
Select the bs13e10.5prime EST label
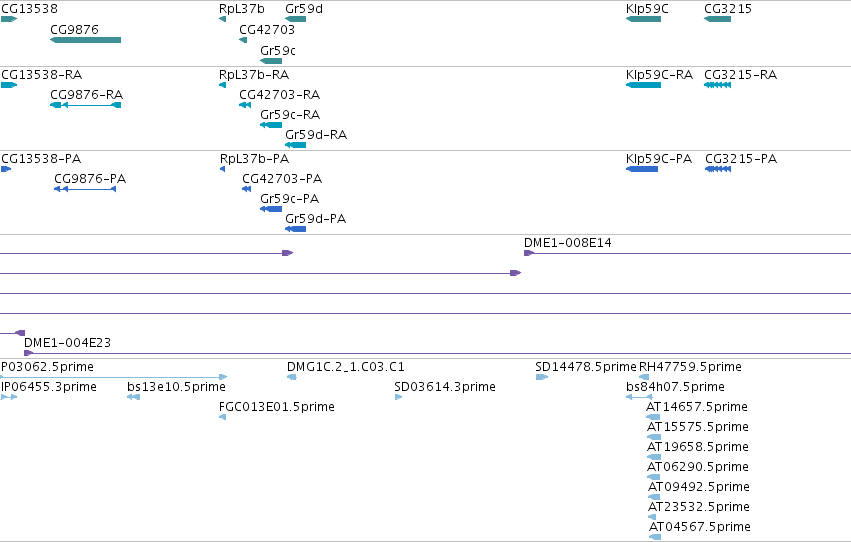[x=176, y=387]
